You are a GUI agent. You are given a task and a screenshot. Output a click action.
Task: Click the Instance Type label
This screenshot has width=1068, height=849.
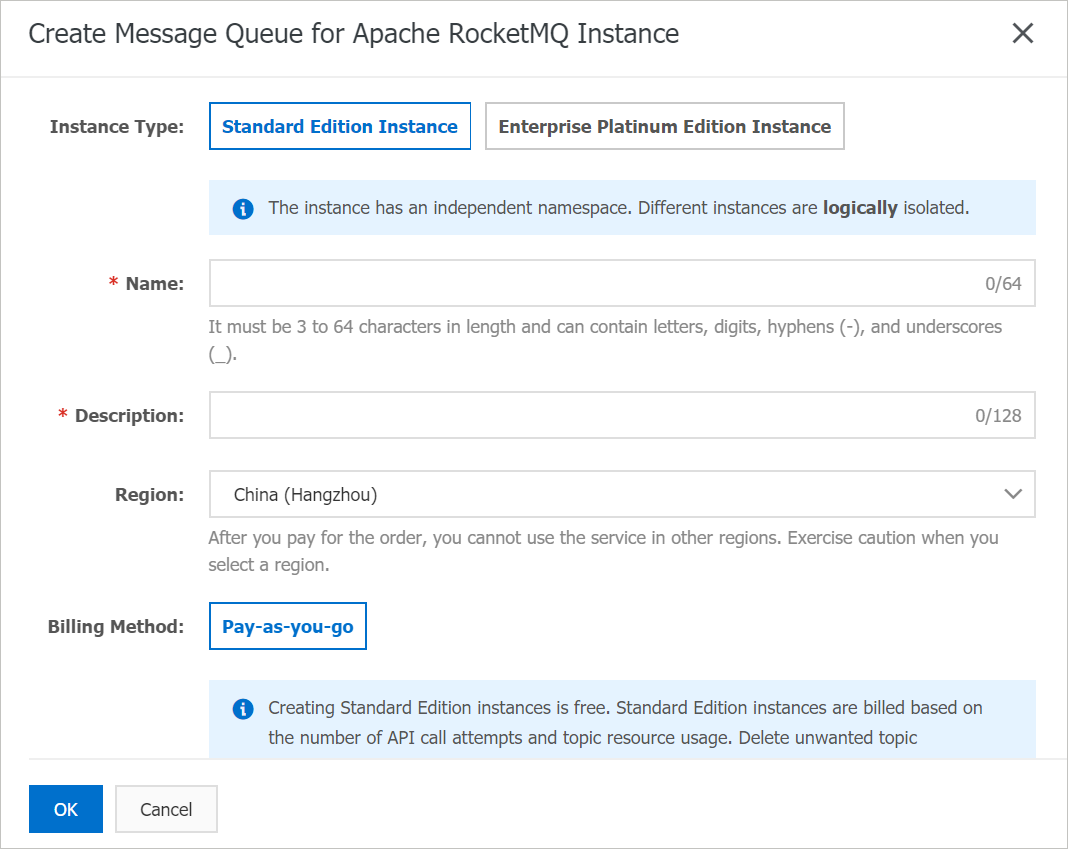(x=117, y=127)
